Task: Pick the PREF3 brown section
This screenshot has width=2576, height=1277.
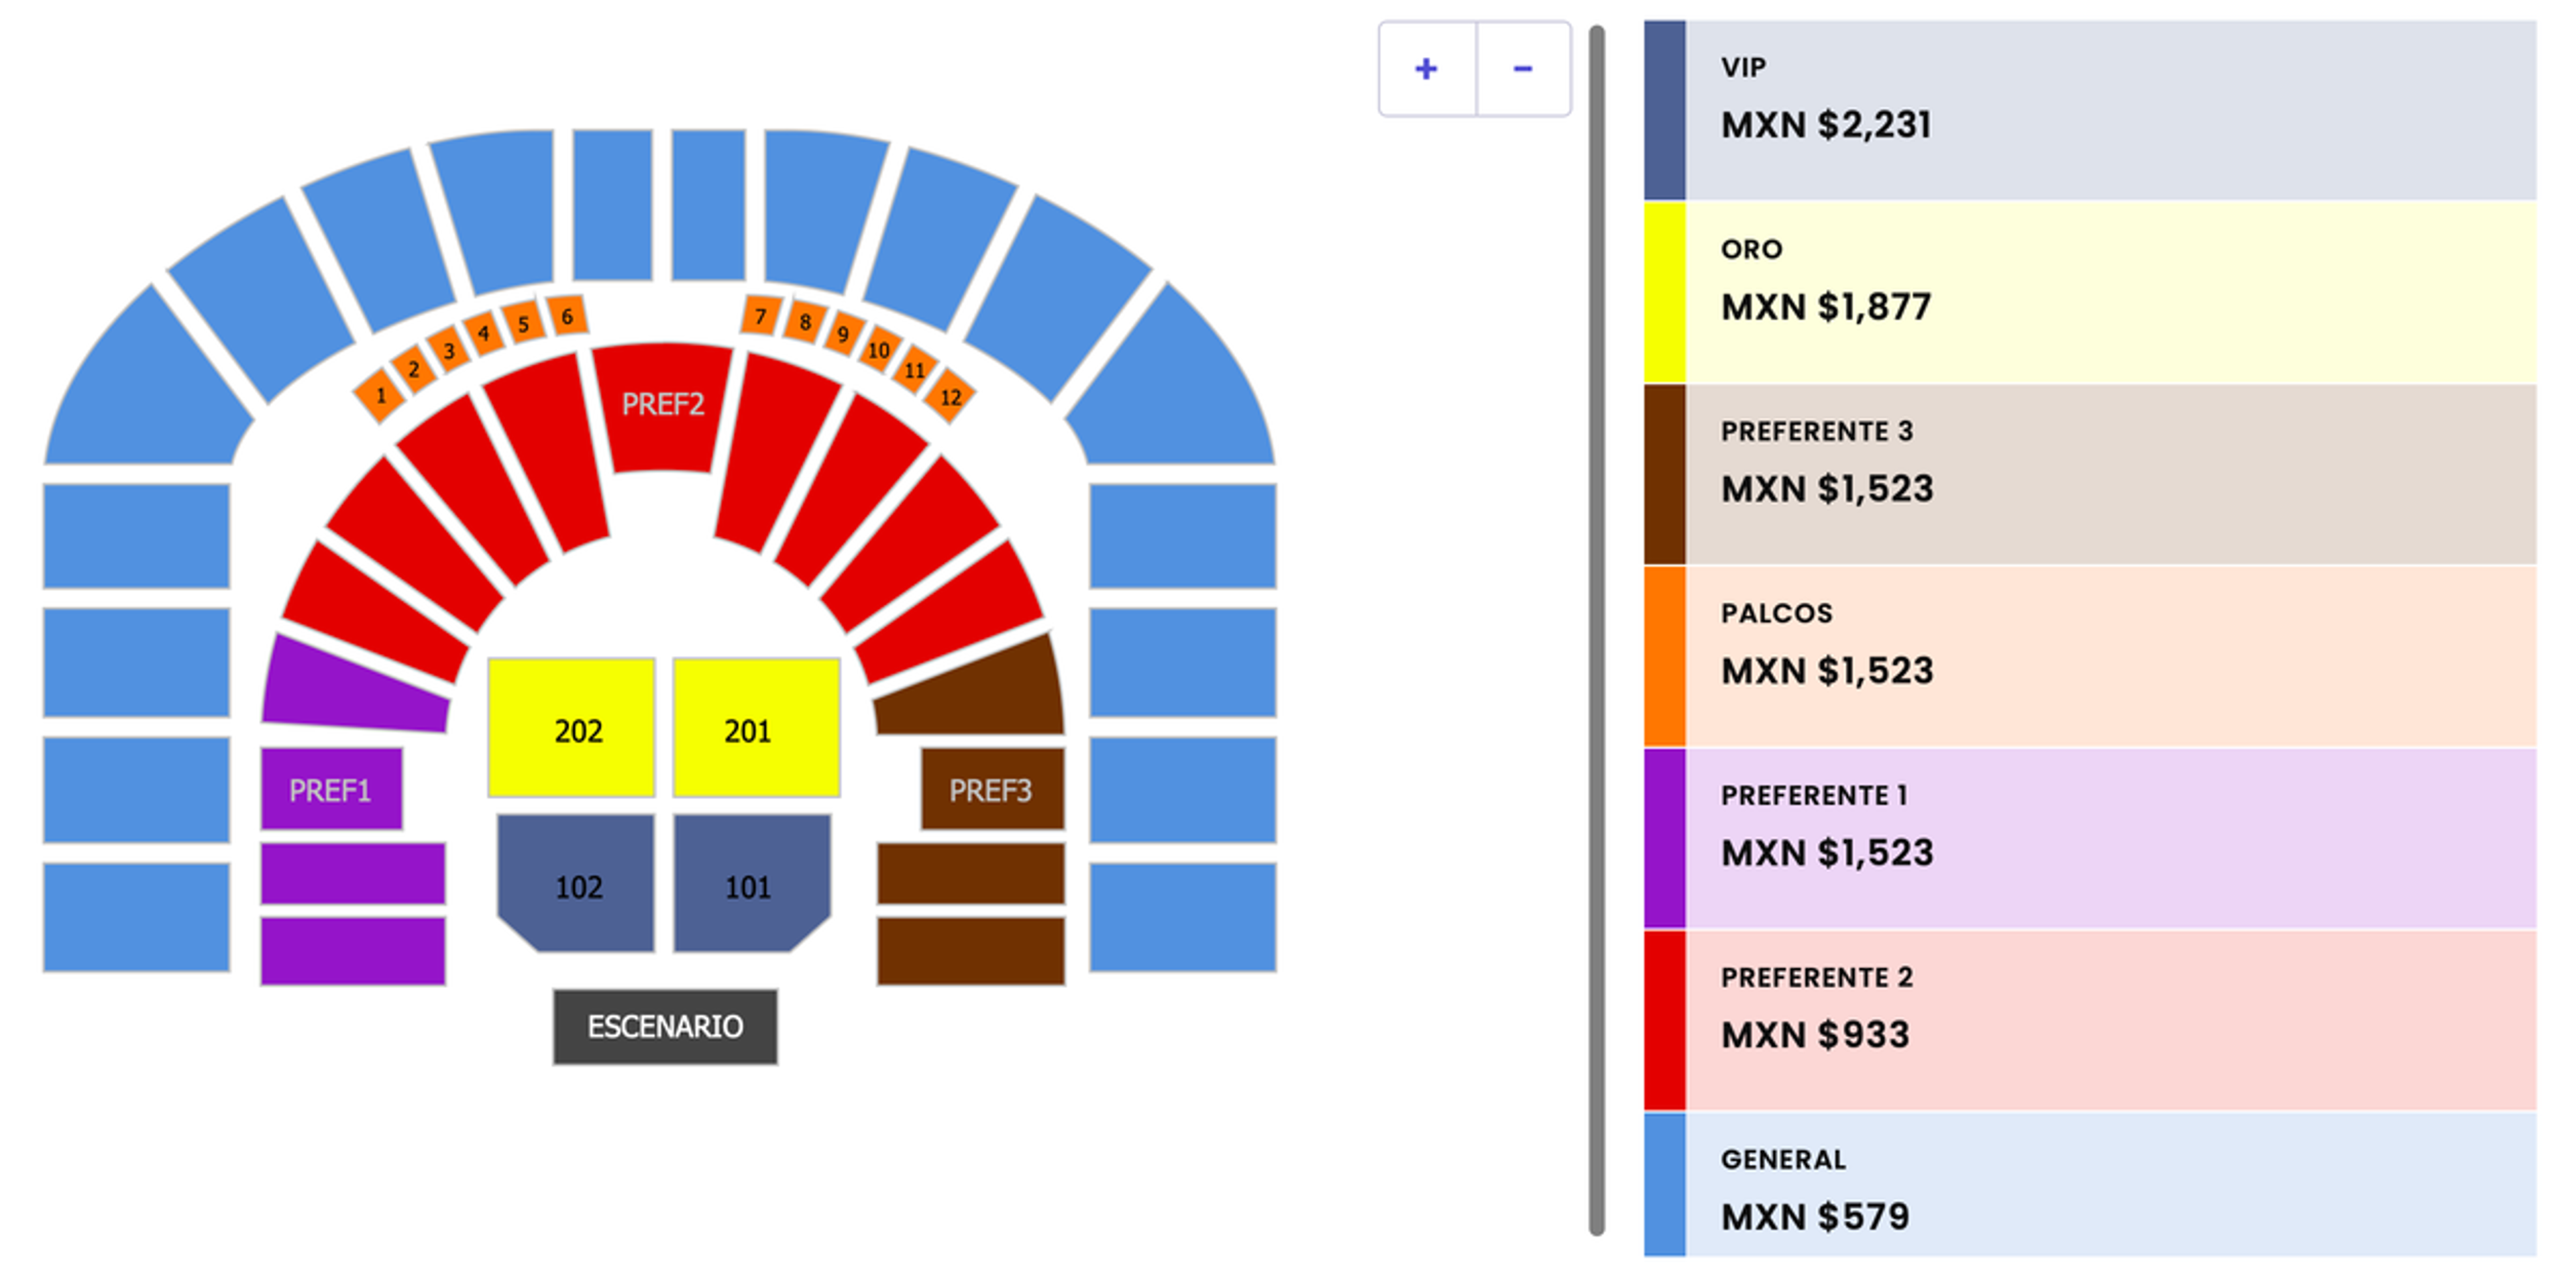Action: [x=992, y=789]
